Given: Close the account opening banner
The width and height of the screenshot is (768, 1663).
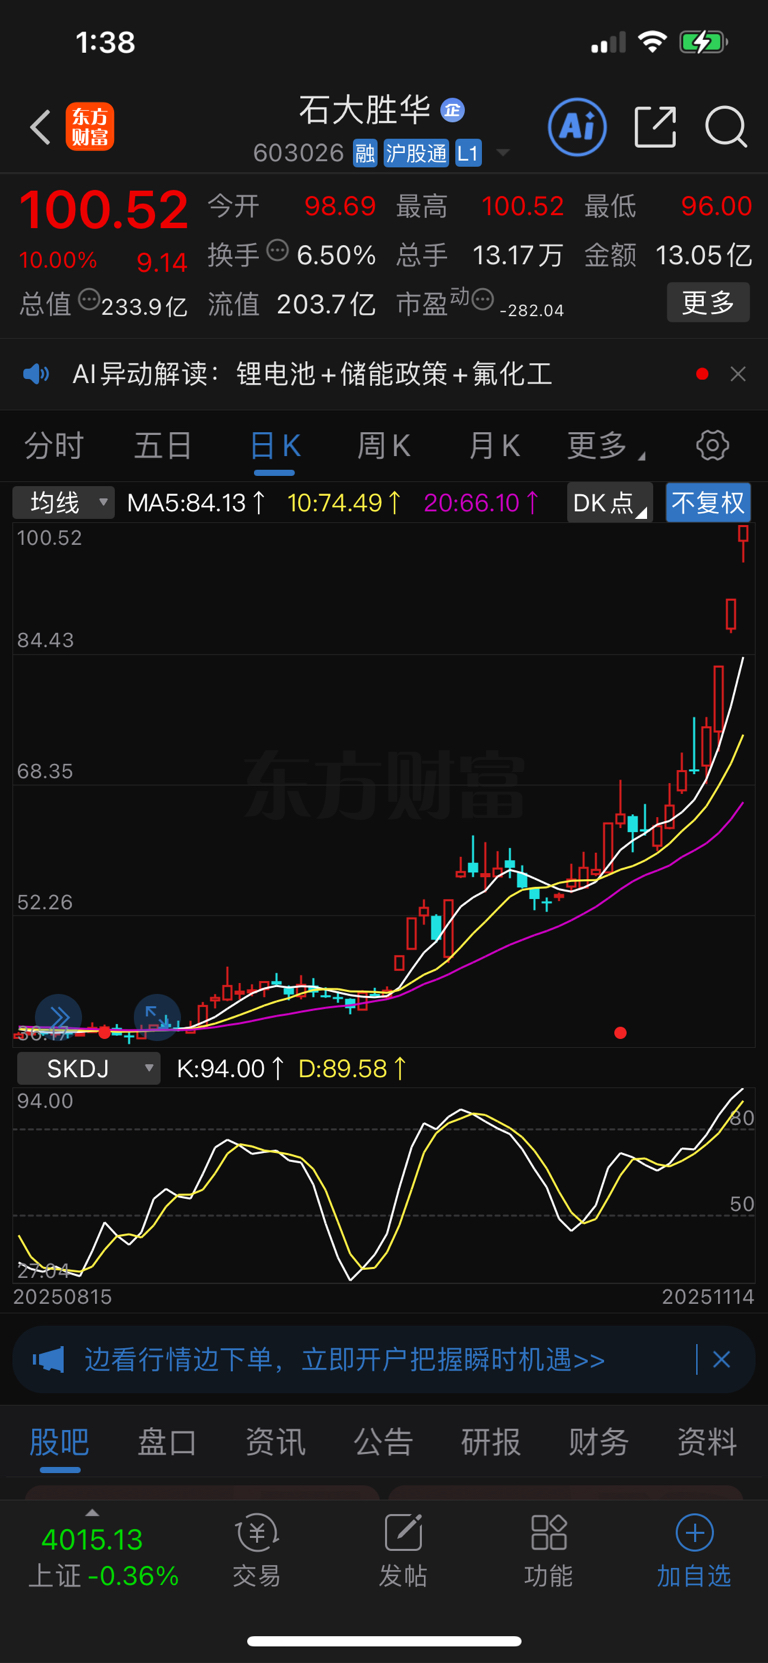Looking at the screenshot, I should click(722, 1360).
